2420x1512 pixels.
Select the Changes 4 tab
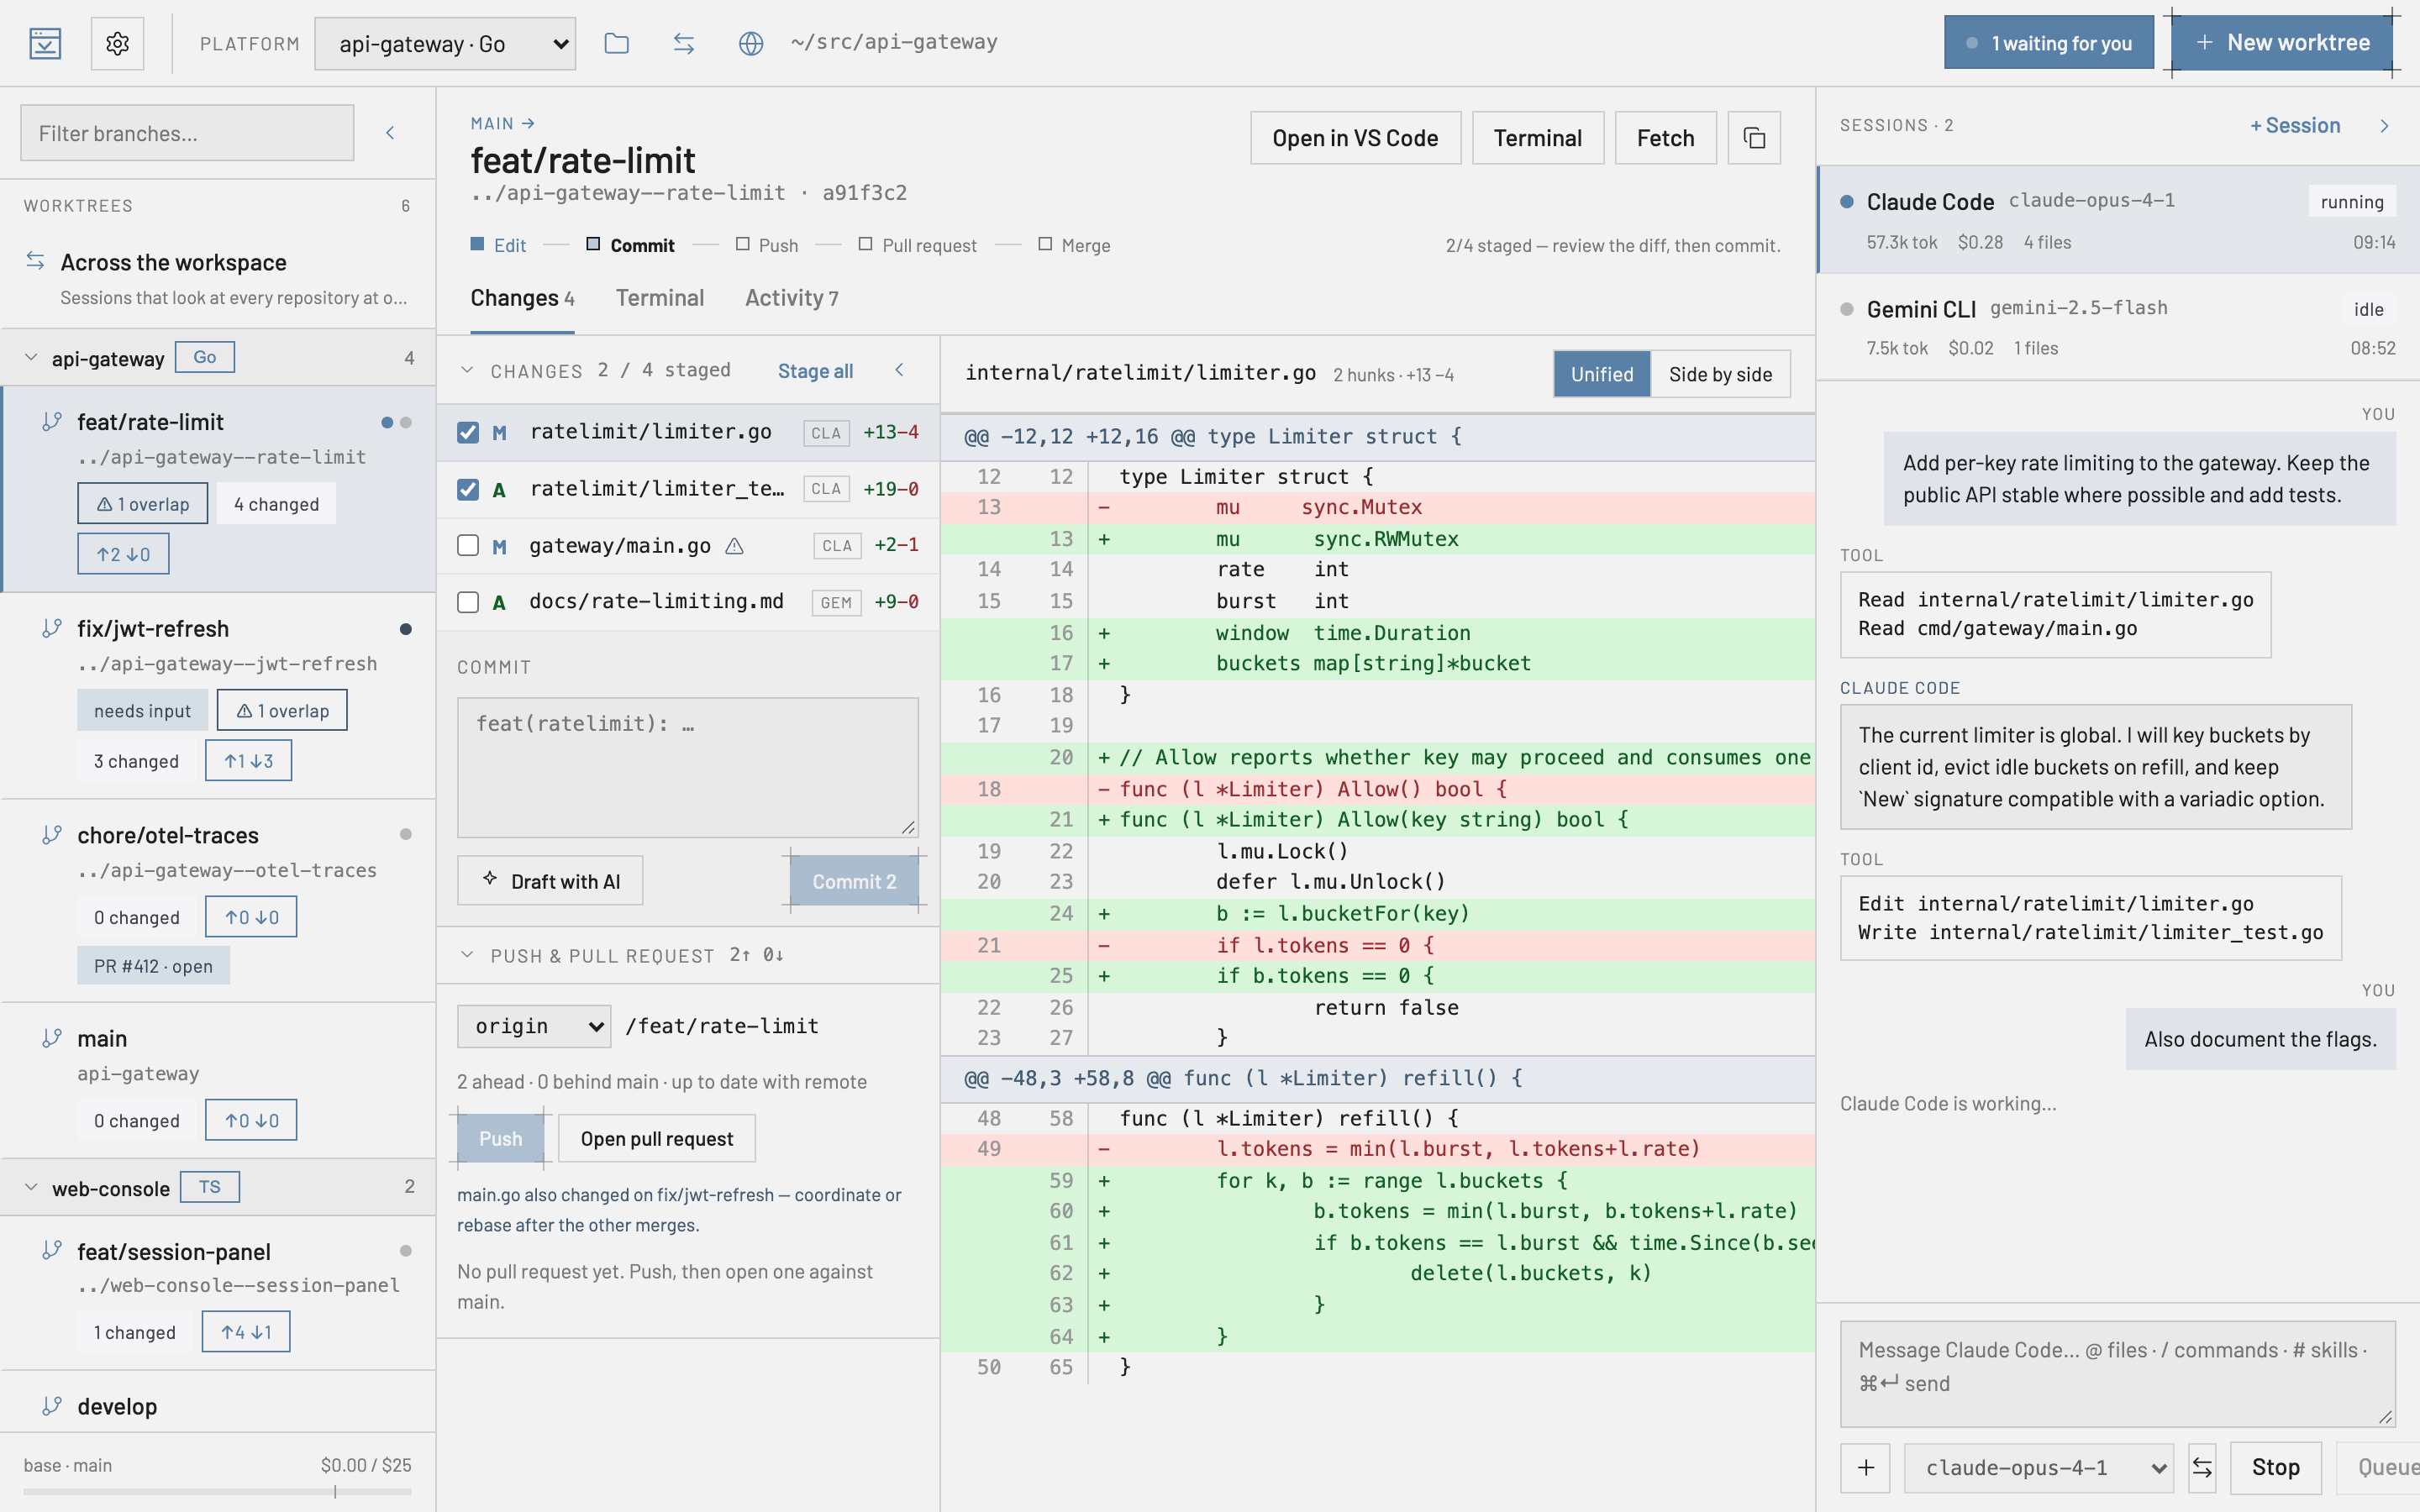coord(522,298)
